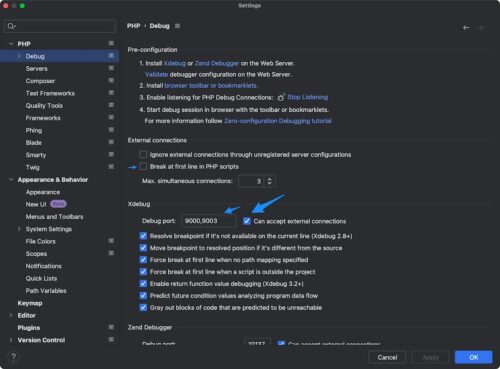500x369 pixels.
Task: Open the New UI settings page
Action: pos(36,204)
